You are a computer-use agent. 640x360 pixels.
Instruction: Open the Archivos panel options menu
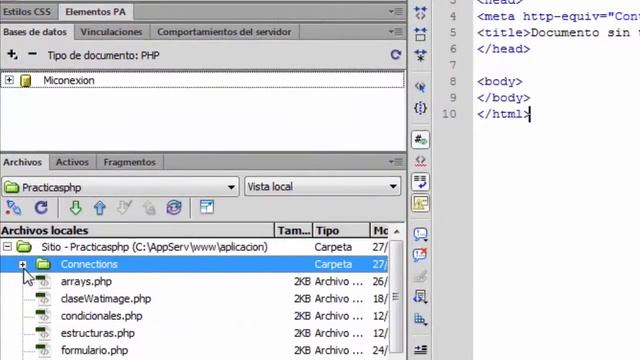point(396,162)
